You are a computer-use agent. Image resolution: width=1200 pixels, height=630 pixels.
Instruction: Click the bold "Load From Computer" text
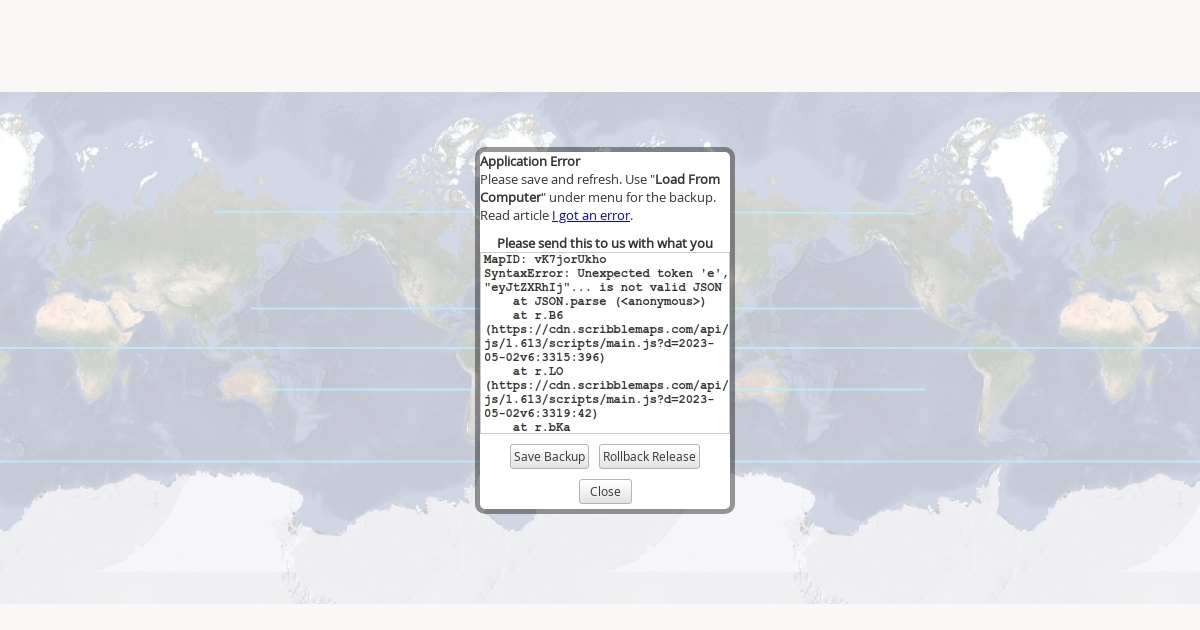(x=687, y=180)
